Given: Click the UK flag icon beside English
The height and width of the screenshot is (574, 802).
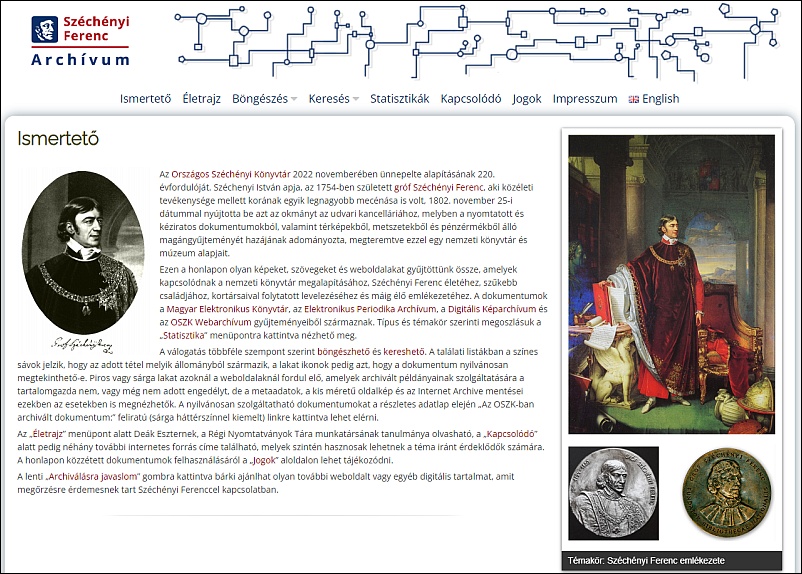Looking at the screenshot, I should (634, 99).
